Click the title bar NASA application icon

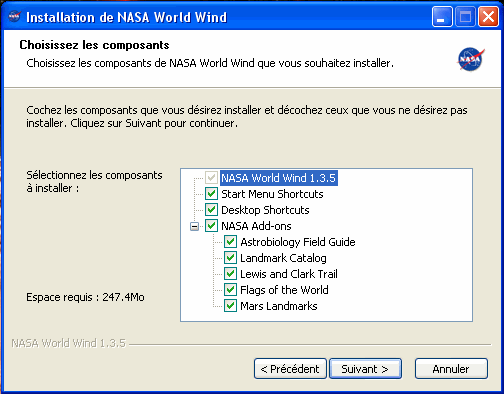tap(14, 16)
